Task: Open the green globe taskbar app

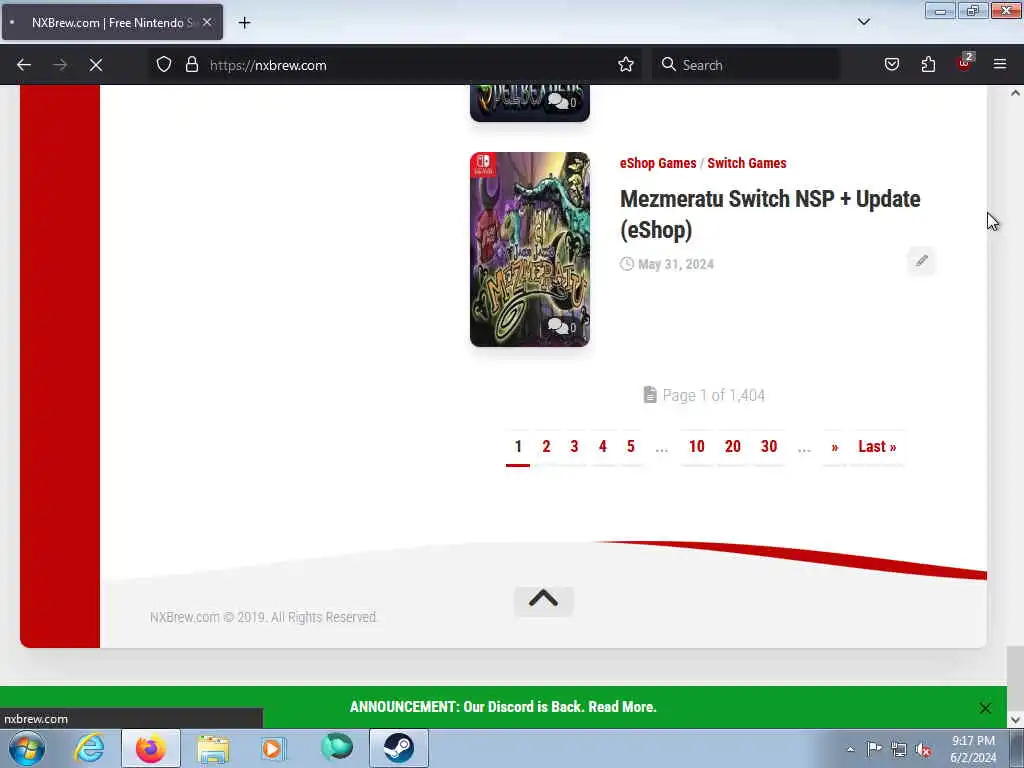Action: 337,748
